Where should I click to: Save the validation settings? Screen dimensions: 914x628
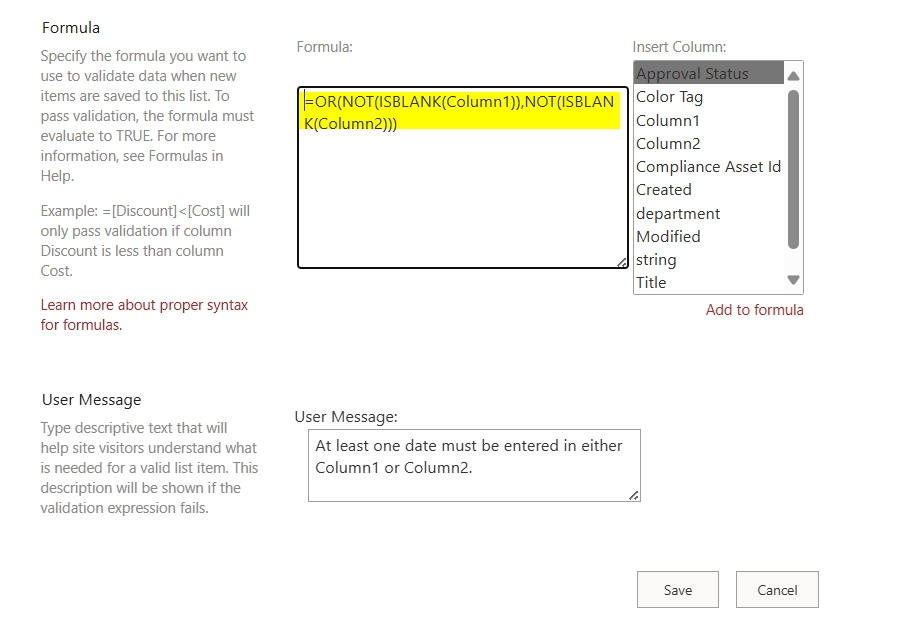pos(677,590)
